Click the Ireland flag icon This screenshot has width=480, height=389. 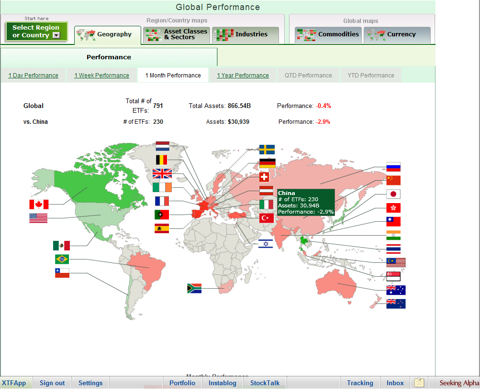162,187
